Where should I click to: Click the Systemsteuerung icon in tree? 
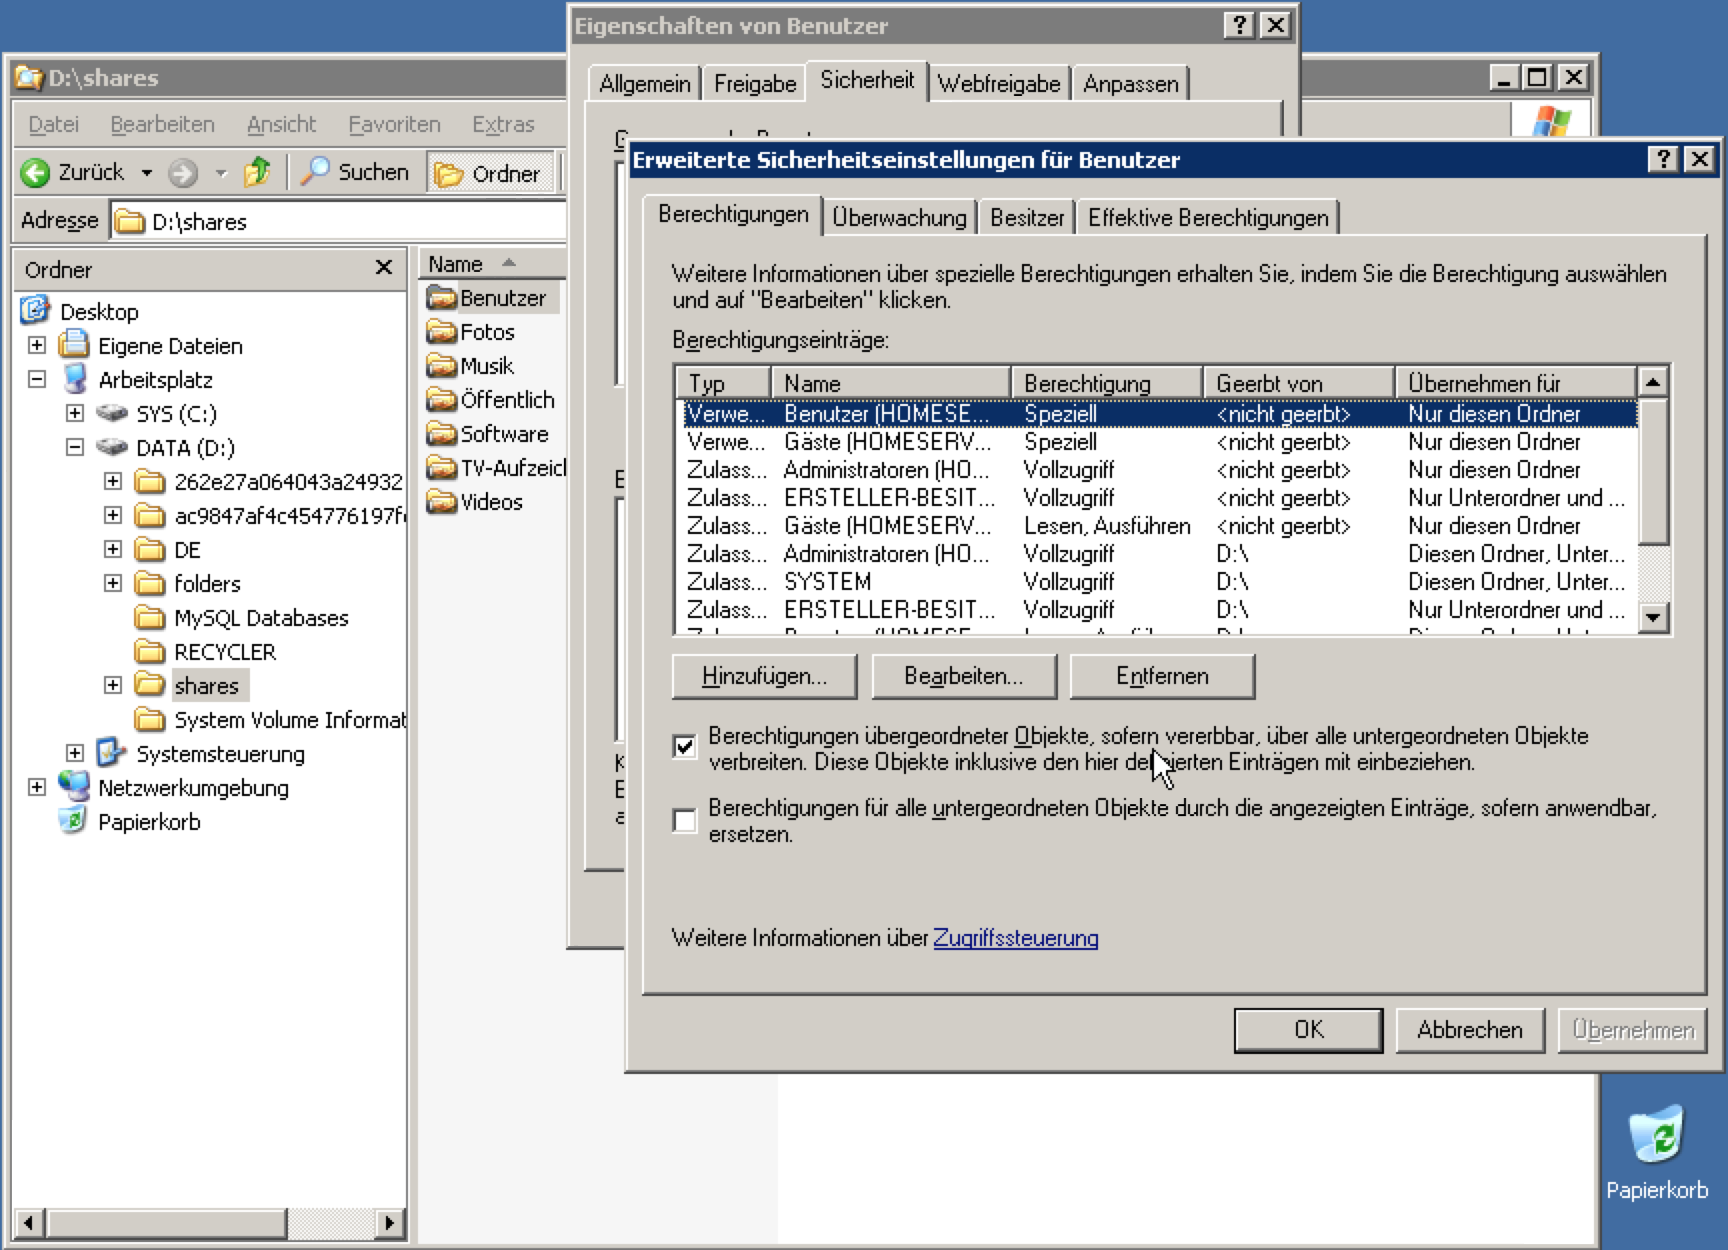tap(110, 753)
